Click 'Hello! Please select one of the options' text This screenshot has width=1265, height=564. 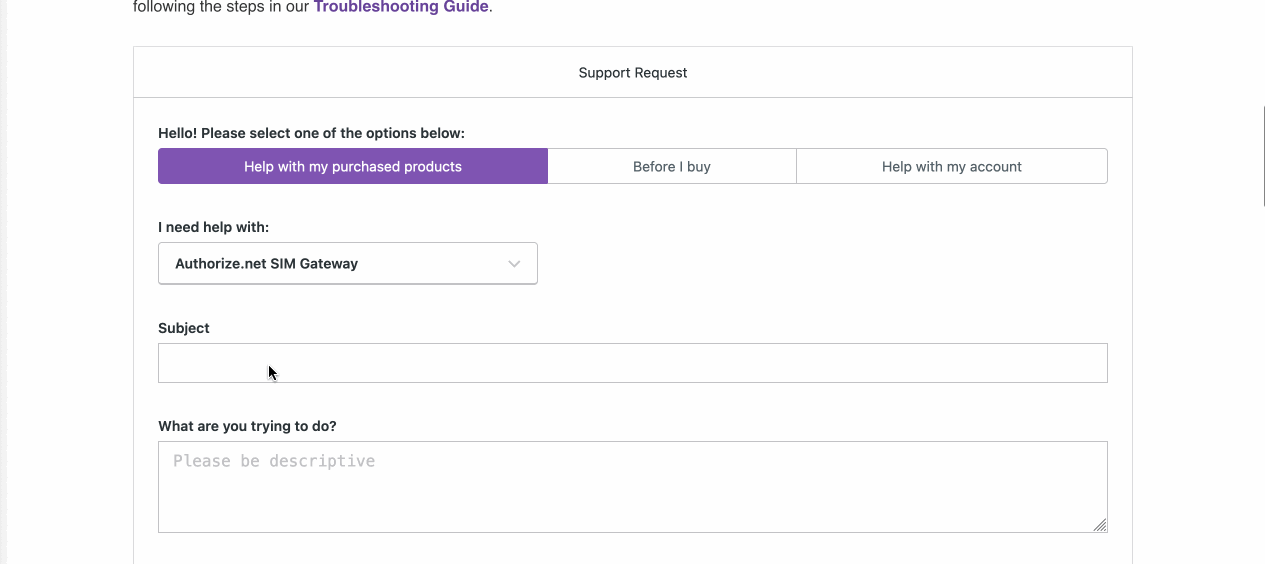point(311,133)
